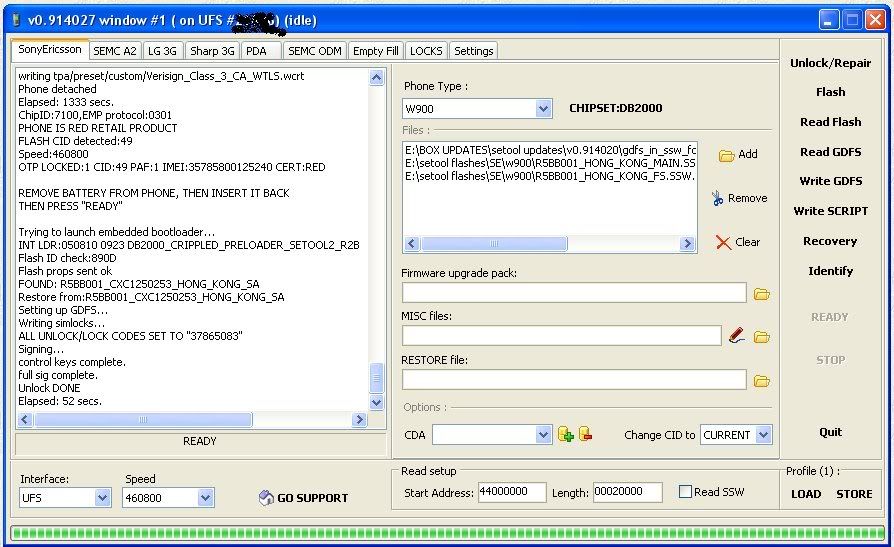Click the Write SCRIPT button
The width and height of the screenshot is (894, 547).
coord(830,211)
